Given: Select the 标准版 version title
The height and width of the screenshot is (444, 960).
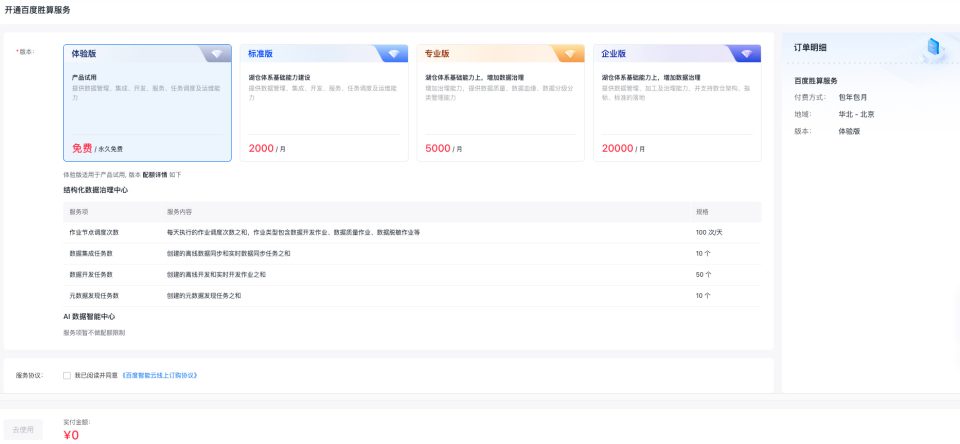Looking at the screenshot, I should tap(261, 54).
